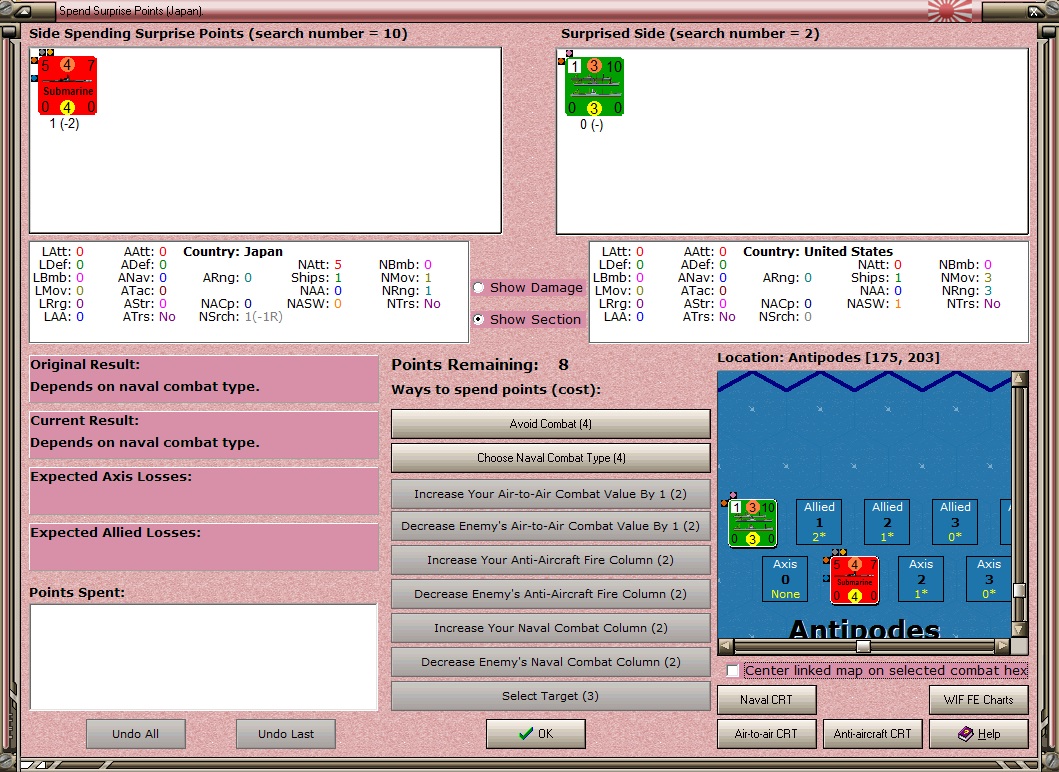Open the WIF FE Charts
This screenshot has height=772, width=1059.
coord(979,700)
